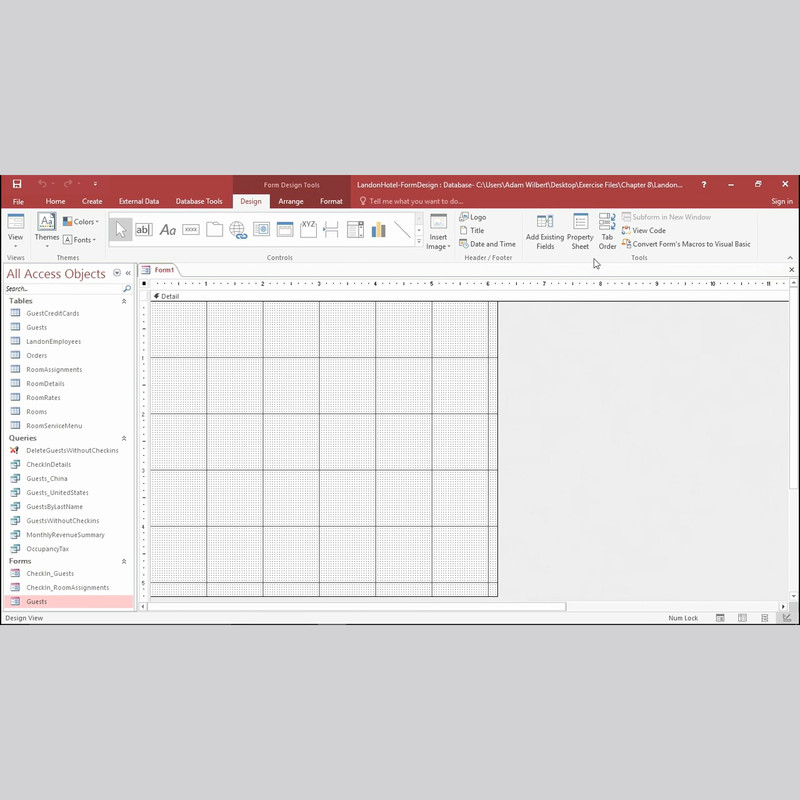Toggle Design View button in status bar
This screenshot has width=800, height=800.
[x=787, y=618]
